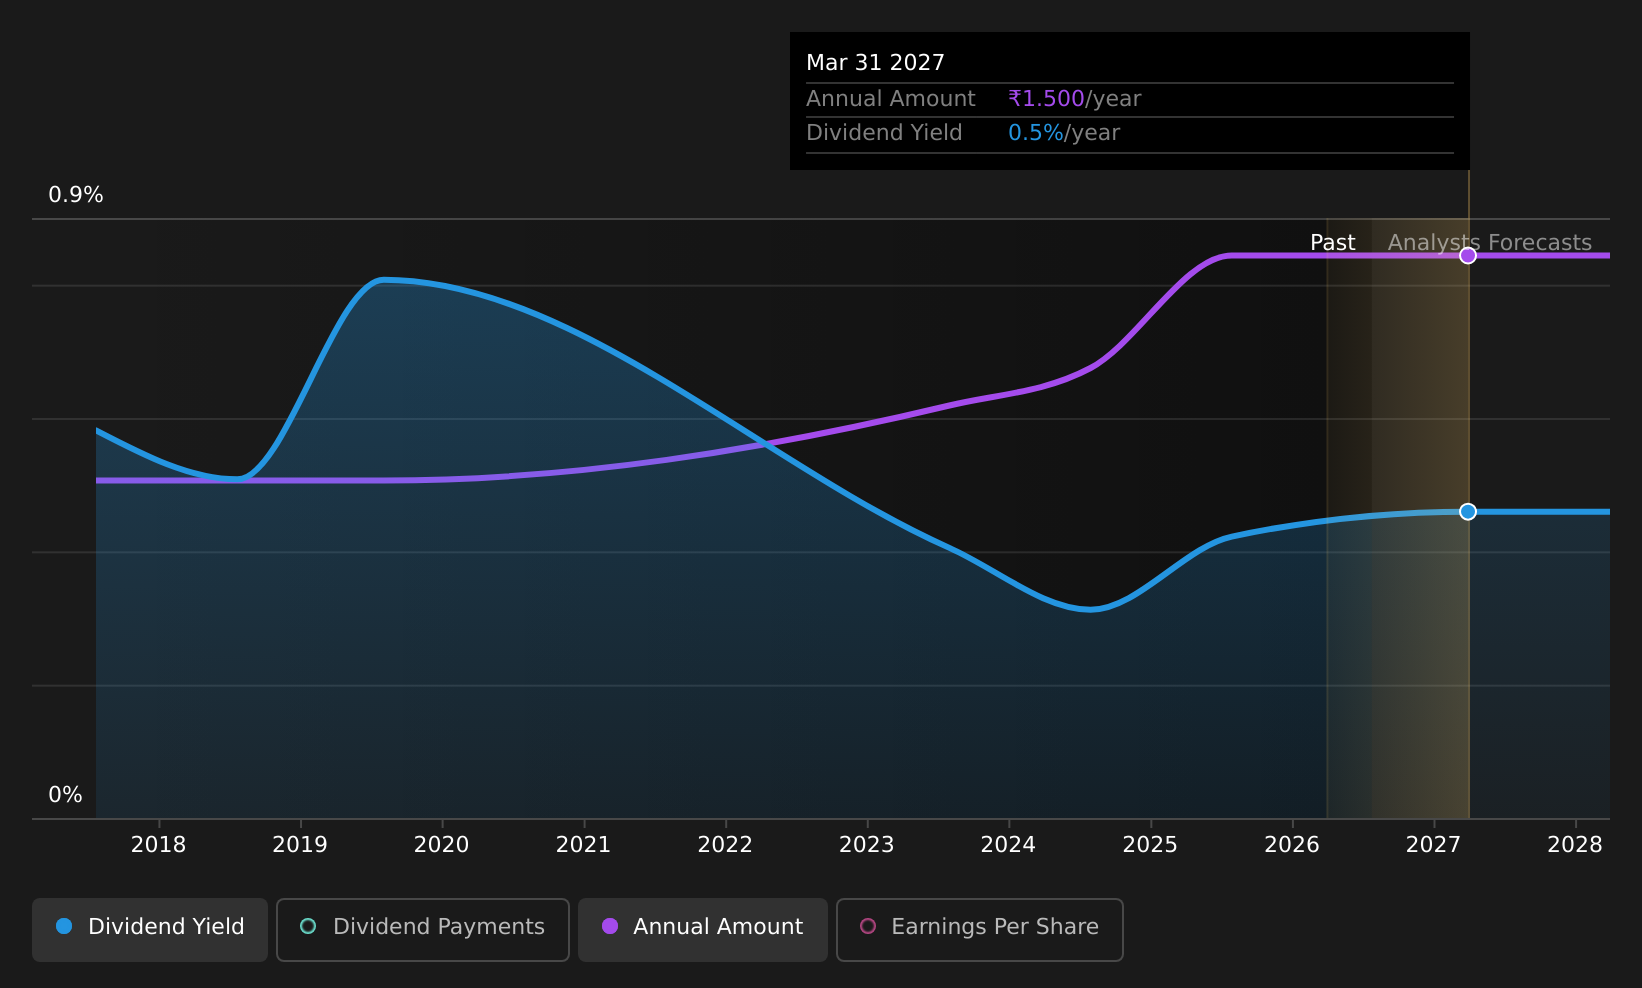Click the 'Past' region label
The image size is (1642, 988).
pyautogui.click(x=1333, y=243)
